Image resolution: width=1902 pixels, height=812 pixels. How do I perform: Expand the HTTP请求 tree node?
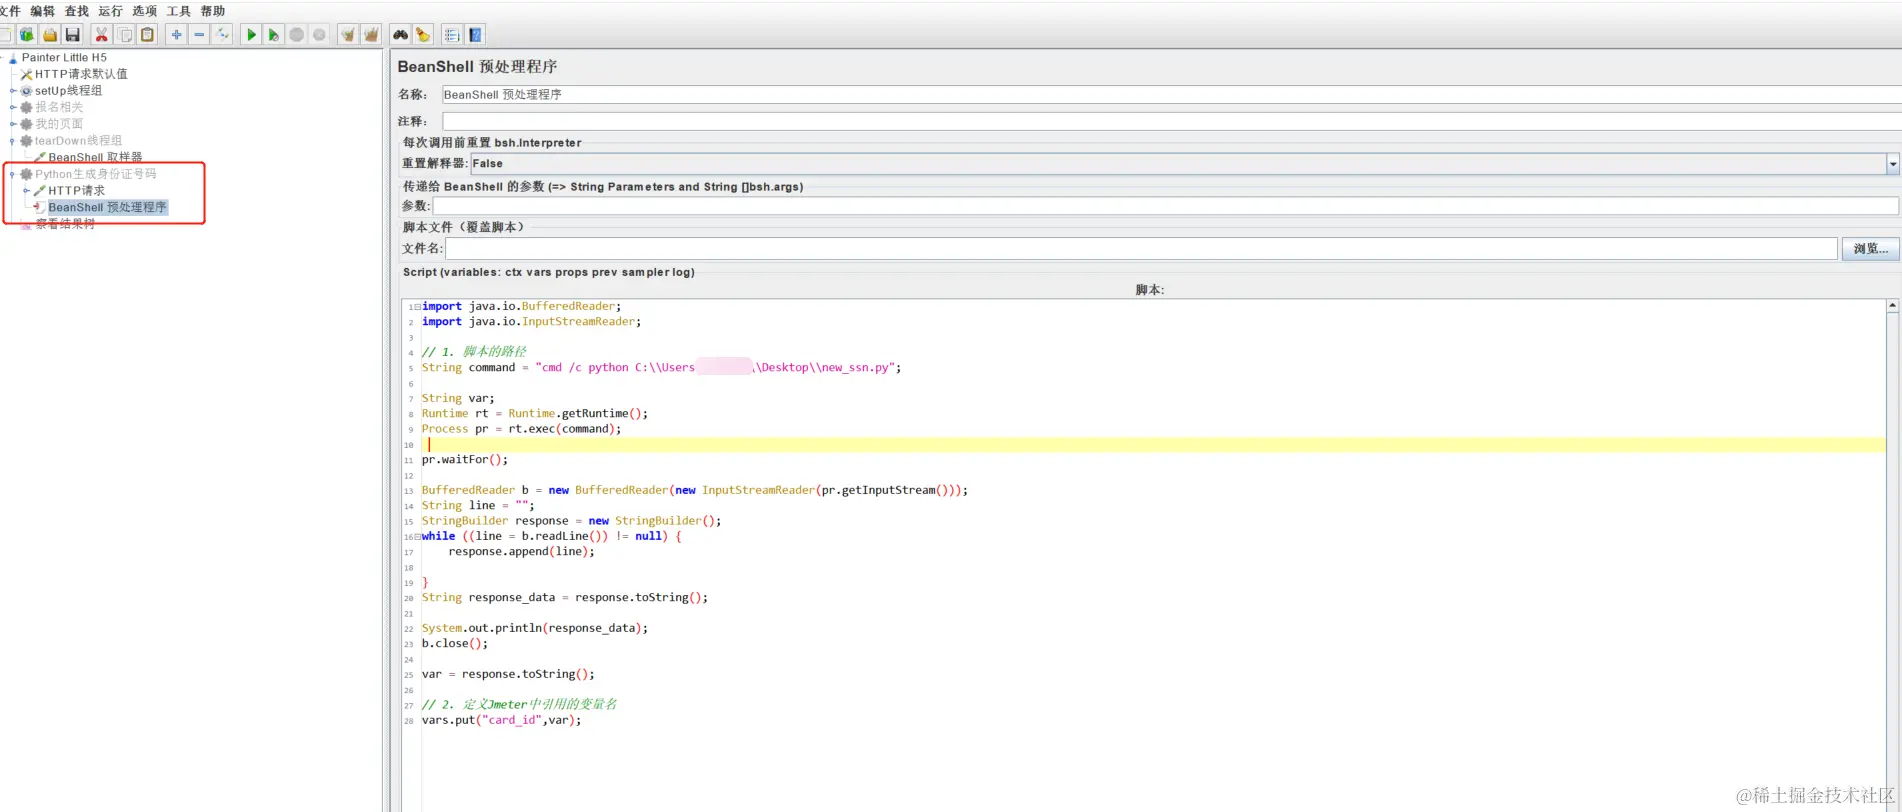point(26,190)
